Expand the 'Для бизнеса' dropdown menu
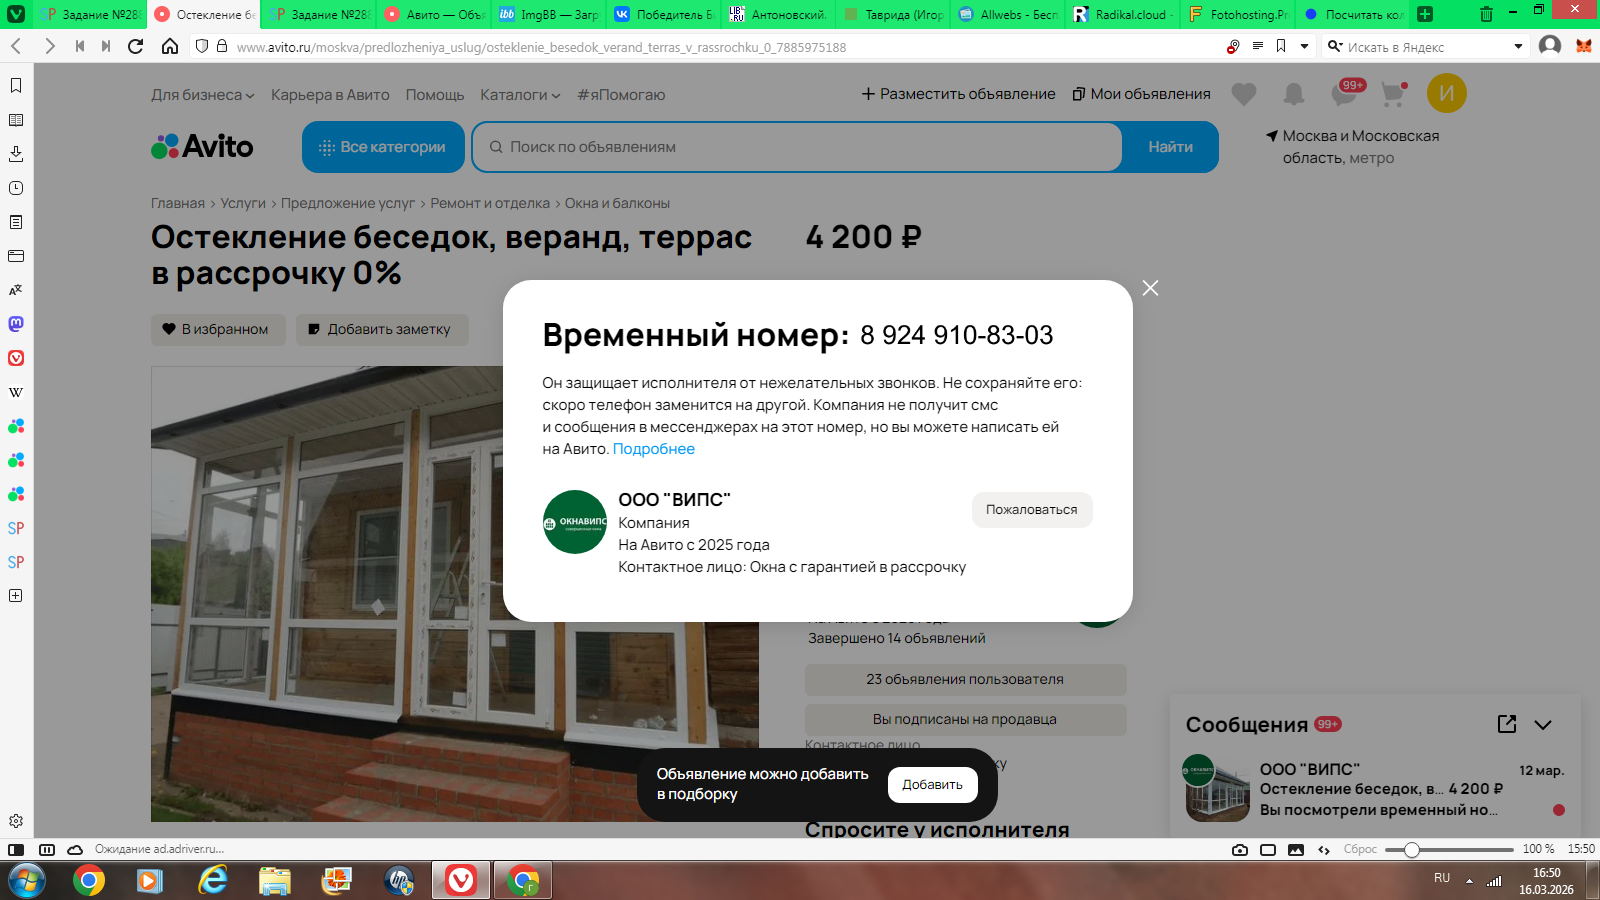The height and width of the screenshot is (900, 1600). tap(203, 95)
